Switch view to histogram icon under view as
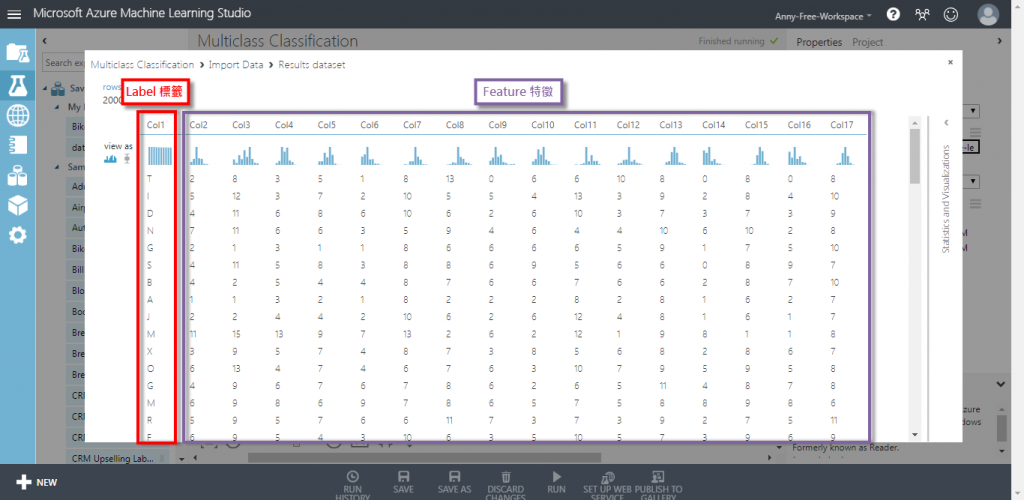 point(110,159)
